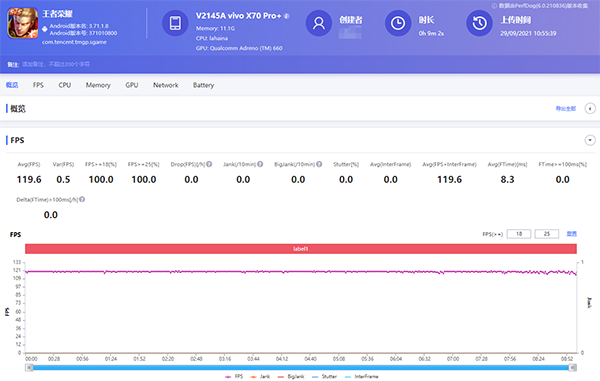This screenshot has height=381, width=600.
Task: Click the help icon beside Delta(FTime)>100ms
Action: click(x=82, y=199)
